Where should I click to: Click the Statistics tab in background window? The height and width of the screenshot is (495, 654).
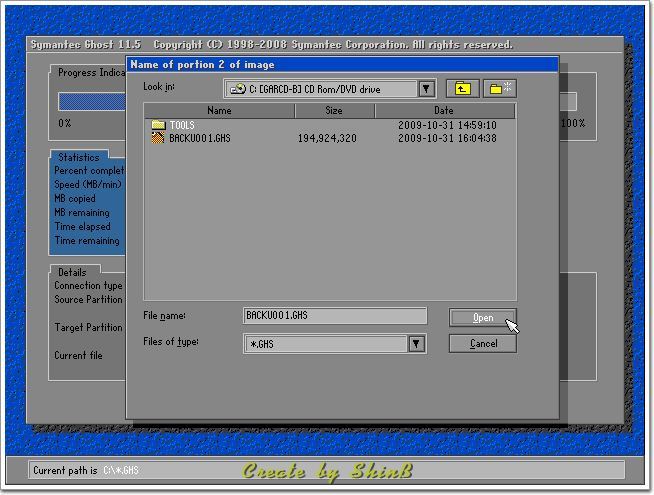(x=79, y=157)
